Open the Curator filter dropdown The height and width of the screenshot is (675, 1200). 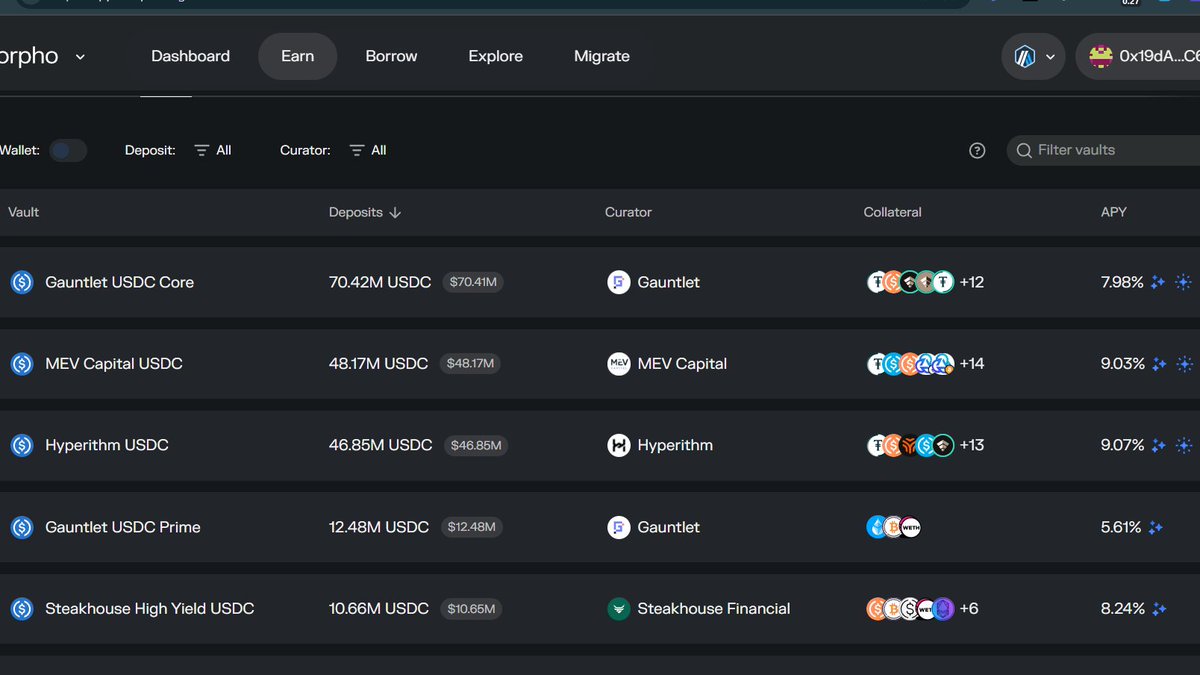(368, 150)
